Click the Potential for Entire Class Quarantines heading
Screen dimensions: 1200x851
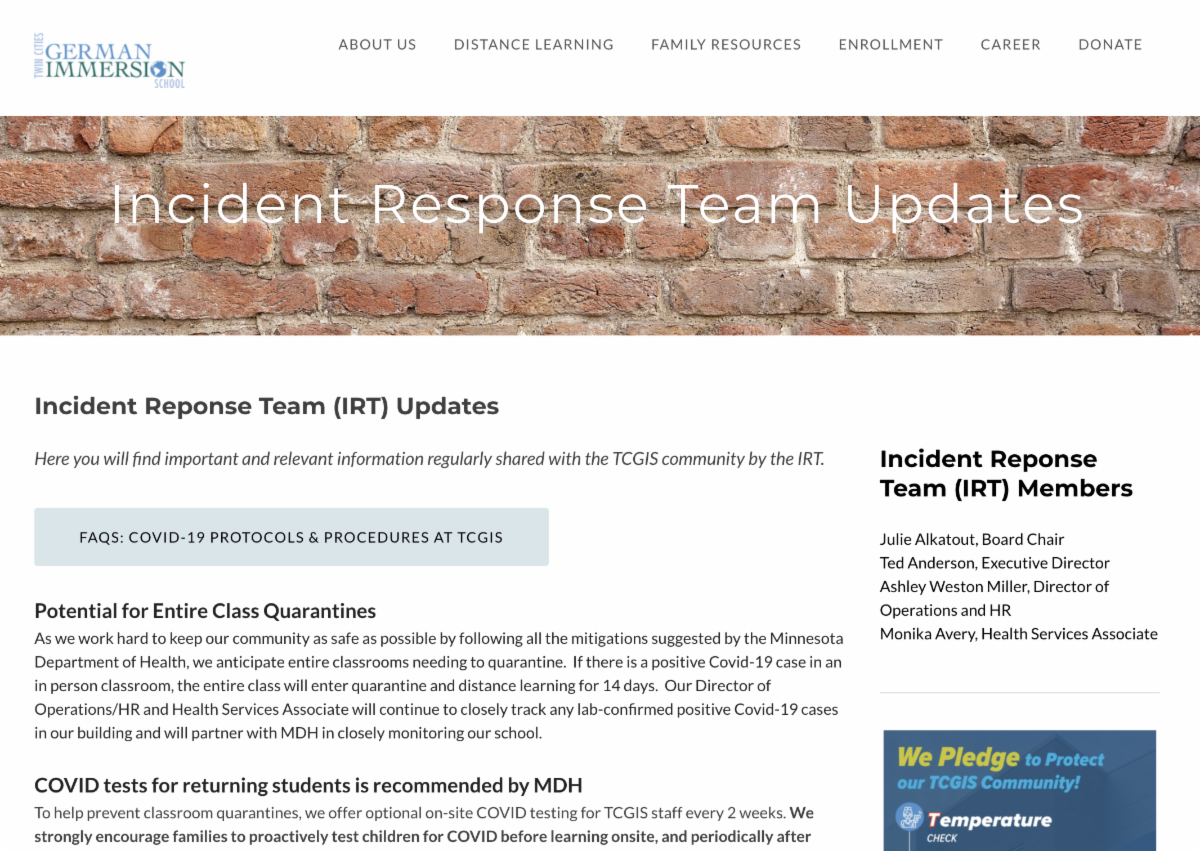[205, 611]
